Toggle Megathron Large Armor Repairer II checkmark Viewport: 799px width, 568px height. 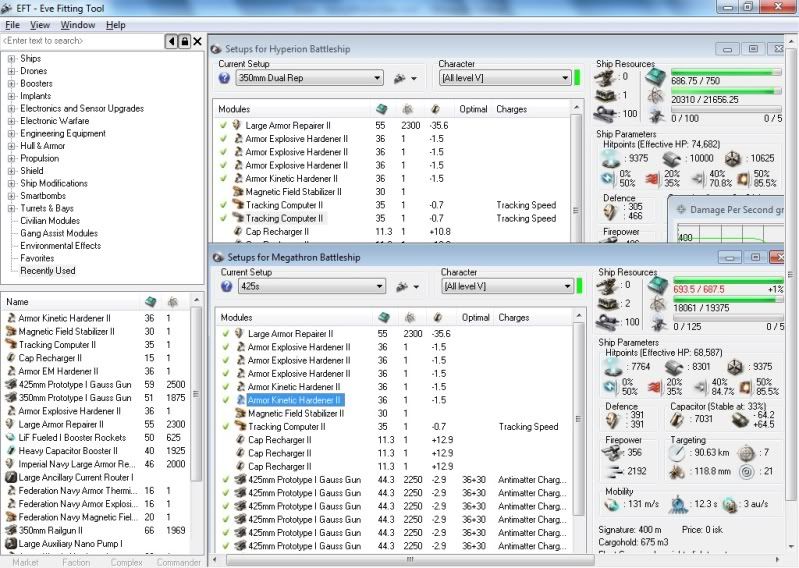click(226, 334)
